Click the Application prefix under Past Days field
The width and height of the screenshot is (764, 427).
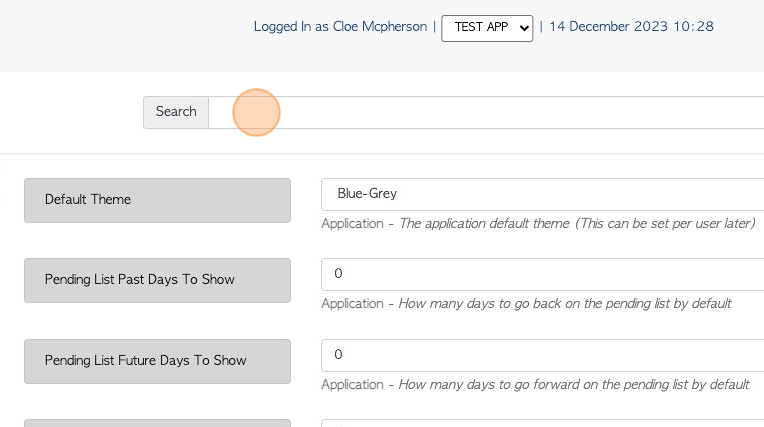coord(352,304)
